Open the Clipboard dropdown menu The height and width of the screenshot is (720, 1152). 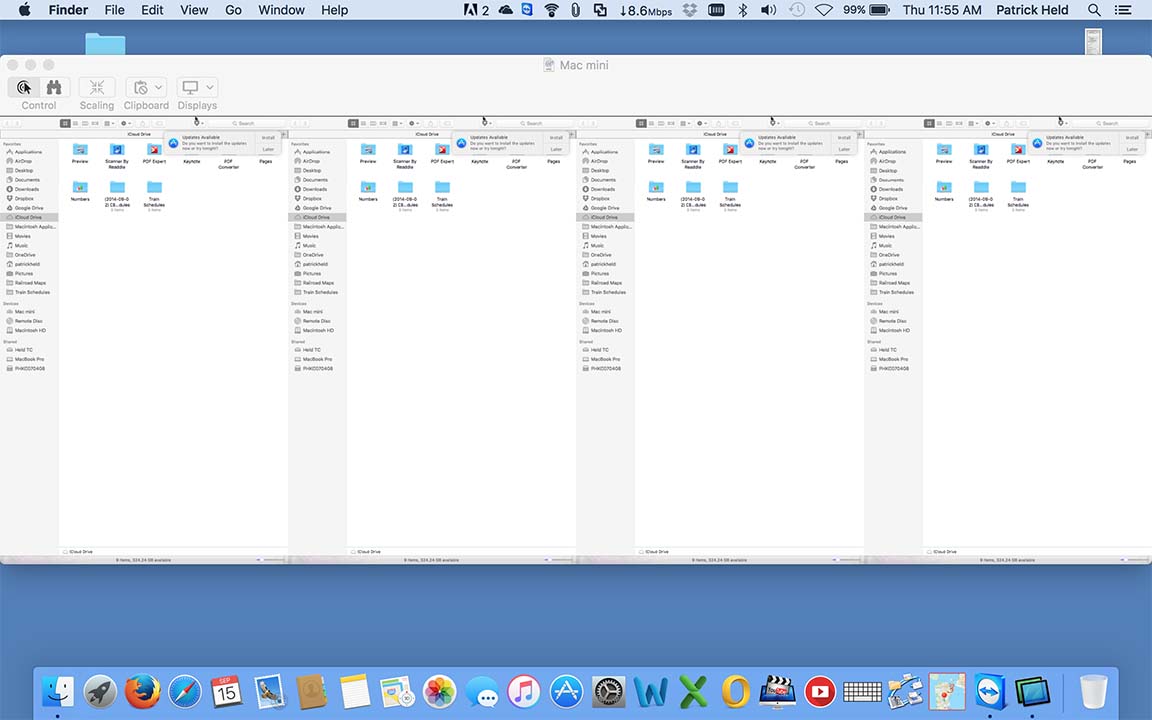tap(147, 88)
